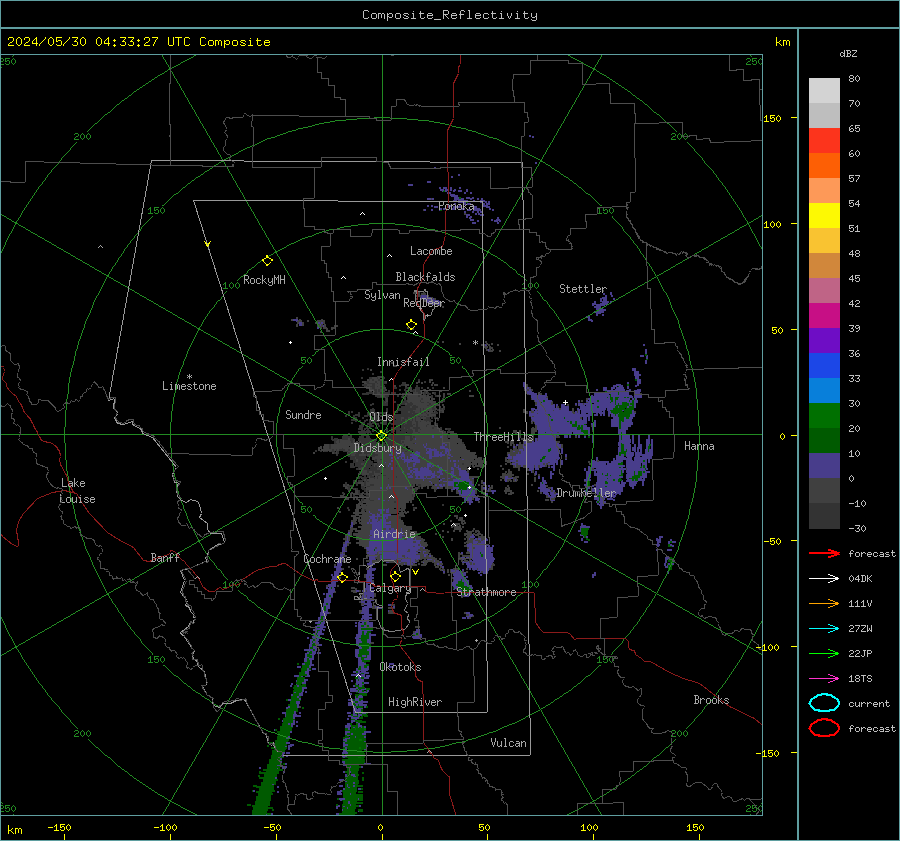Click the cyan current ellipse legend icon

824,703
